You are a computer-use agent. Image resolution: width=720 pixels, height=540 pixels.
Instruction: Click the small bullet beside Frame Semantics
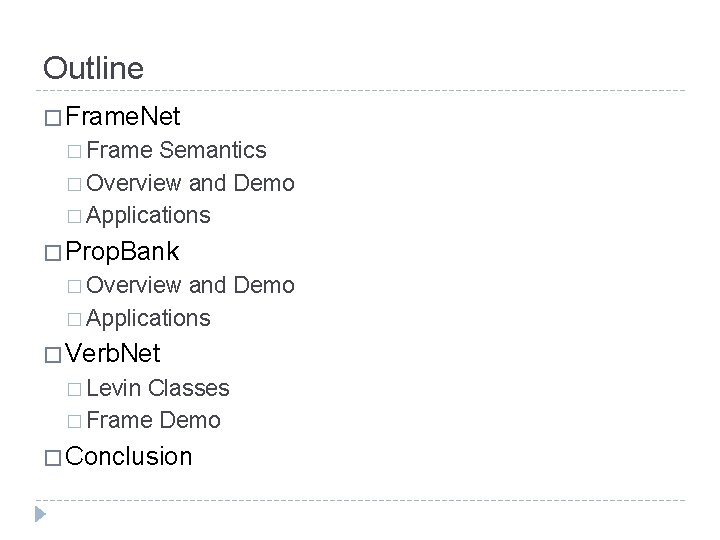74,152
